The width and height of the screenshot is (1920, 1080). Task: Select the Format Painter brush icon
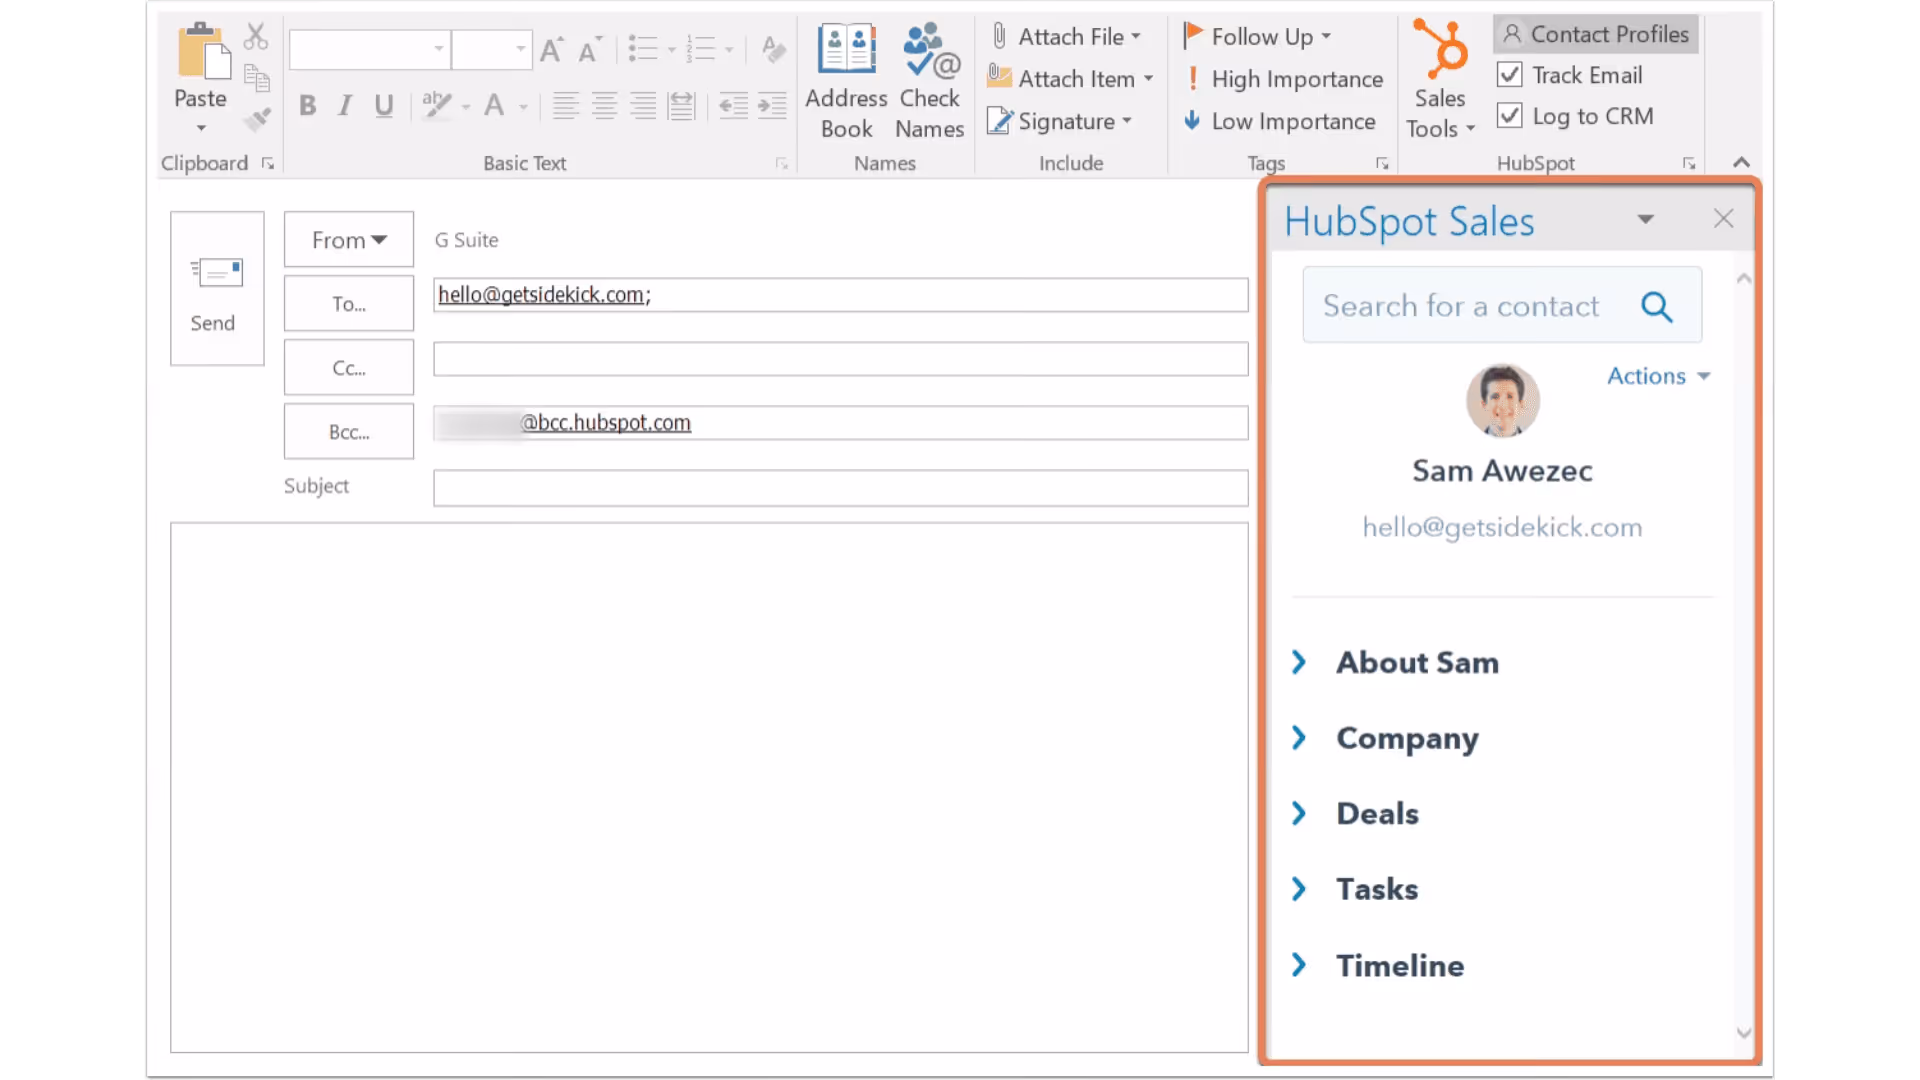pos(257,120)
